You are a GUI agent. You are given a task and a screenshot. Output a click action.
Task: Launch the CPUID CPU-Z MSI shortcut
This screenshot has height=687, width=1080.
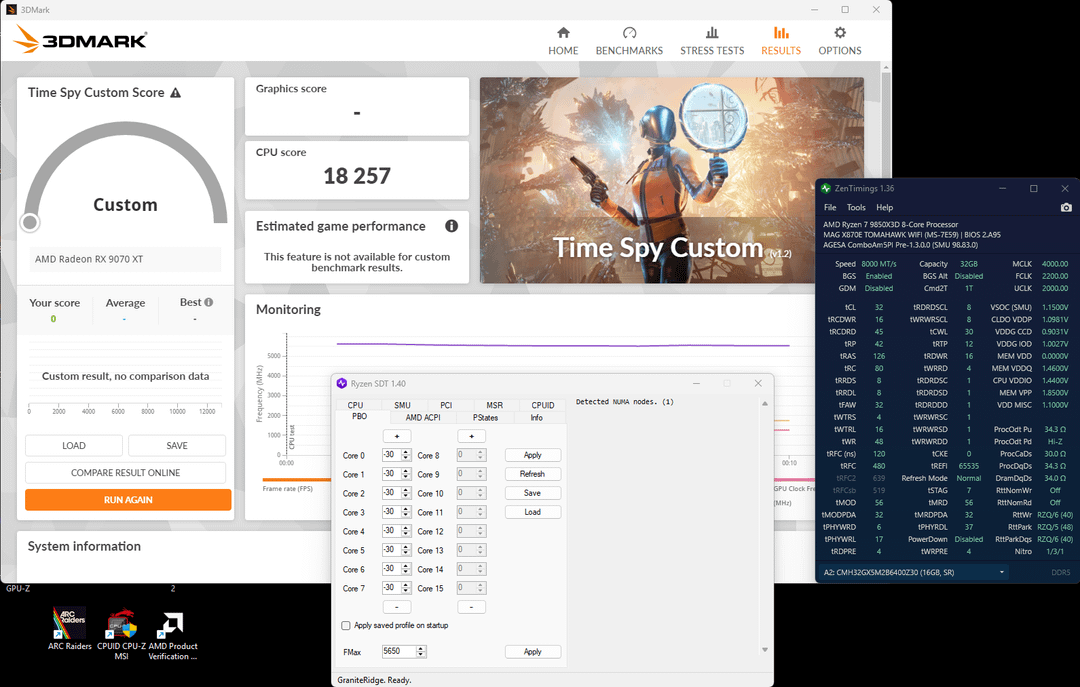122,625
